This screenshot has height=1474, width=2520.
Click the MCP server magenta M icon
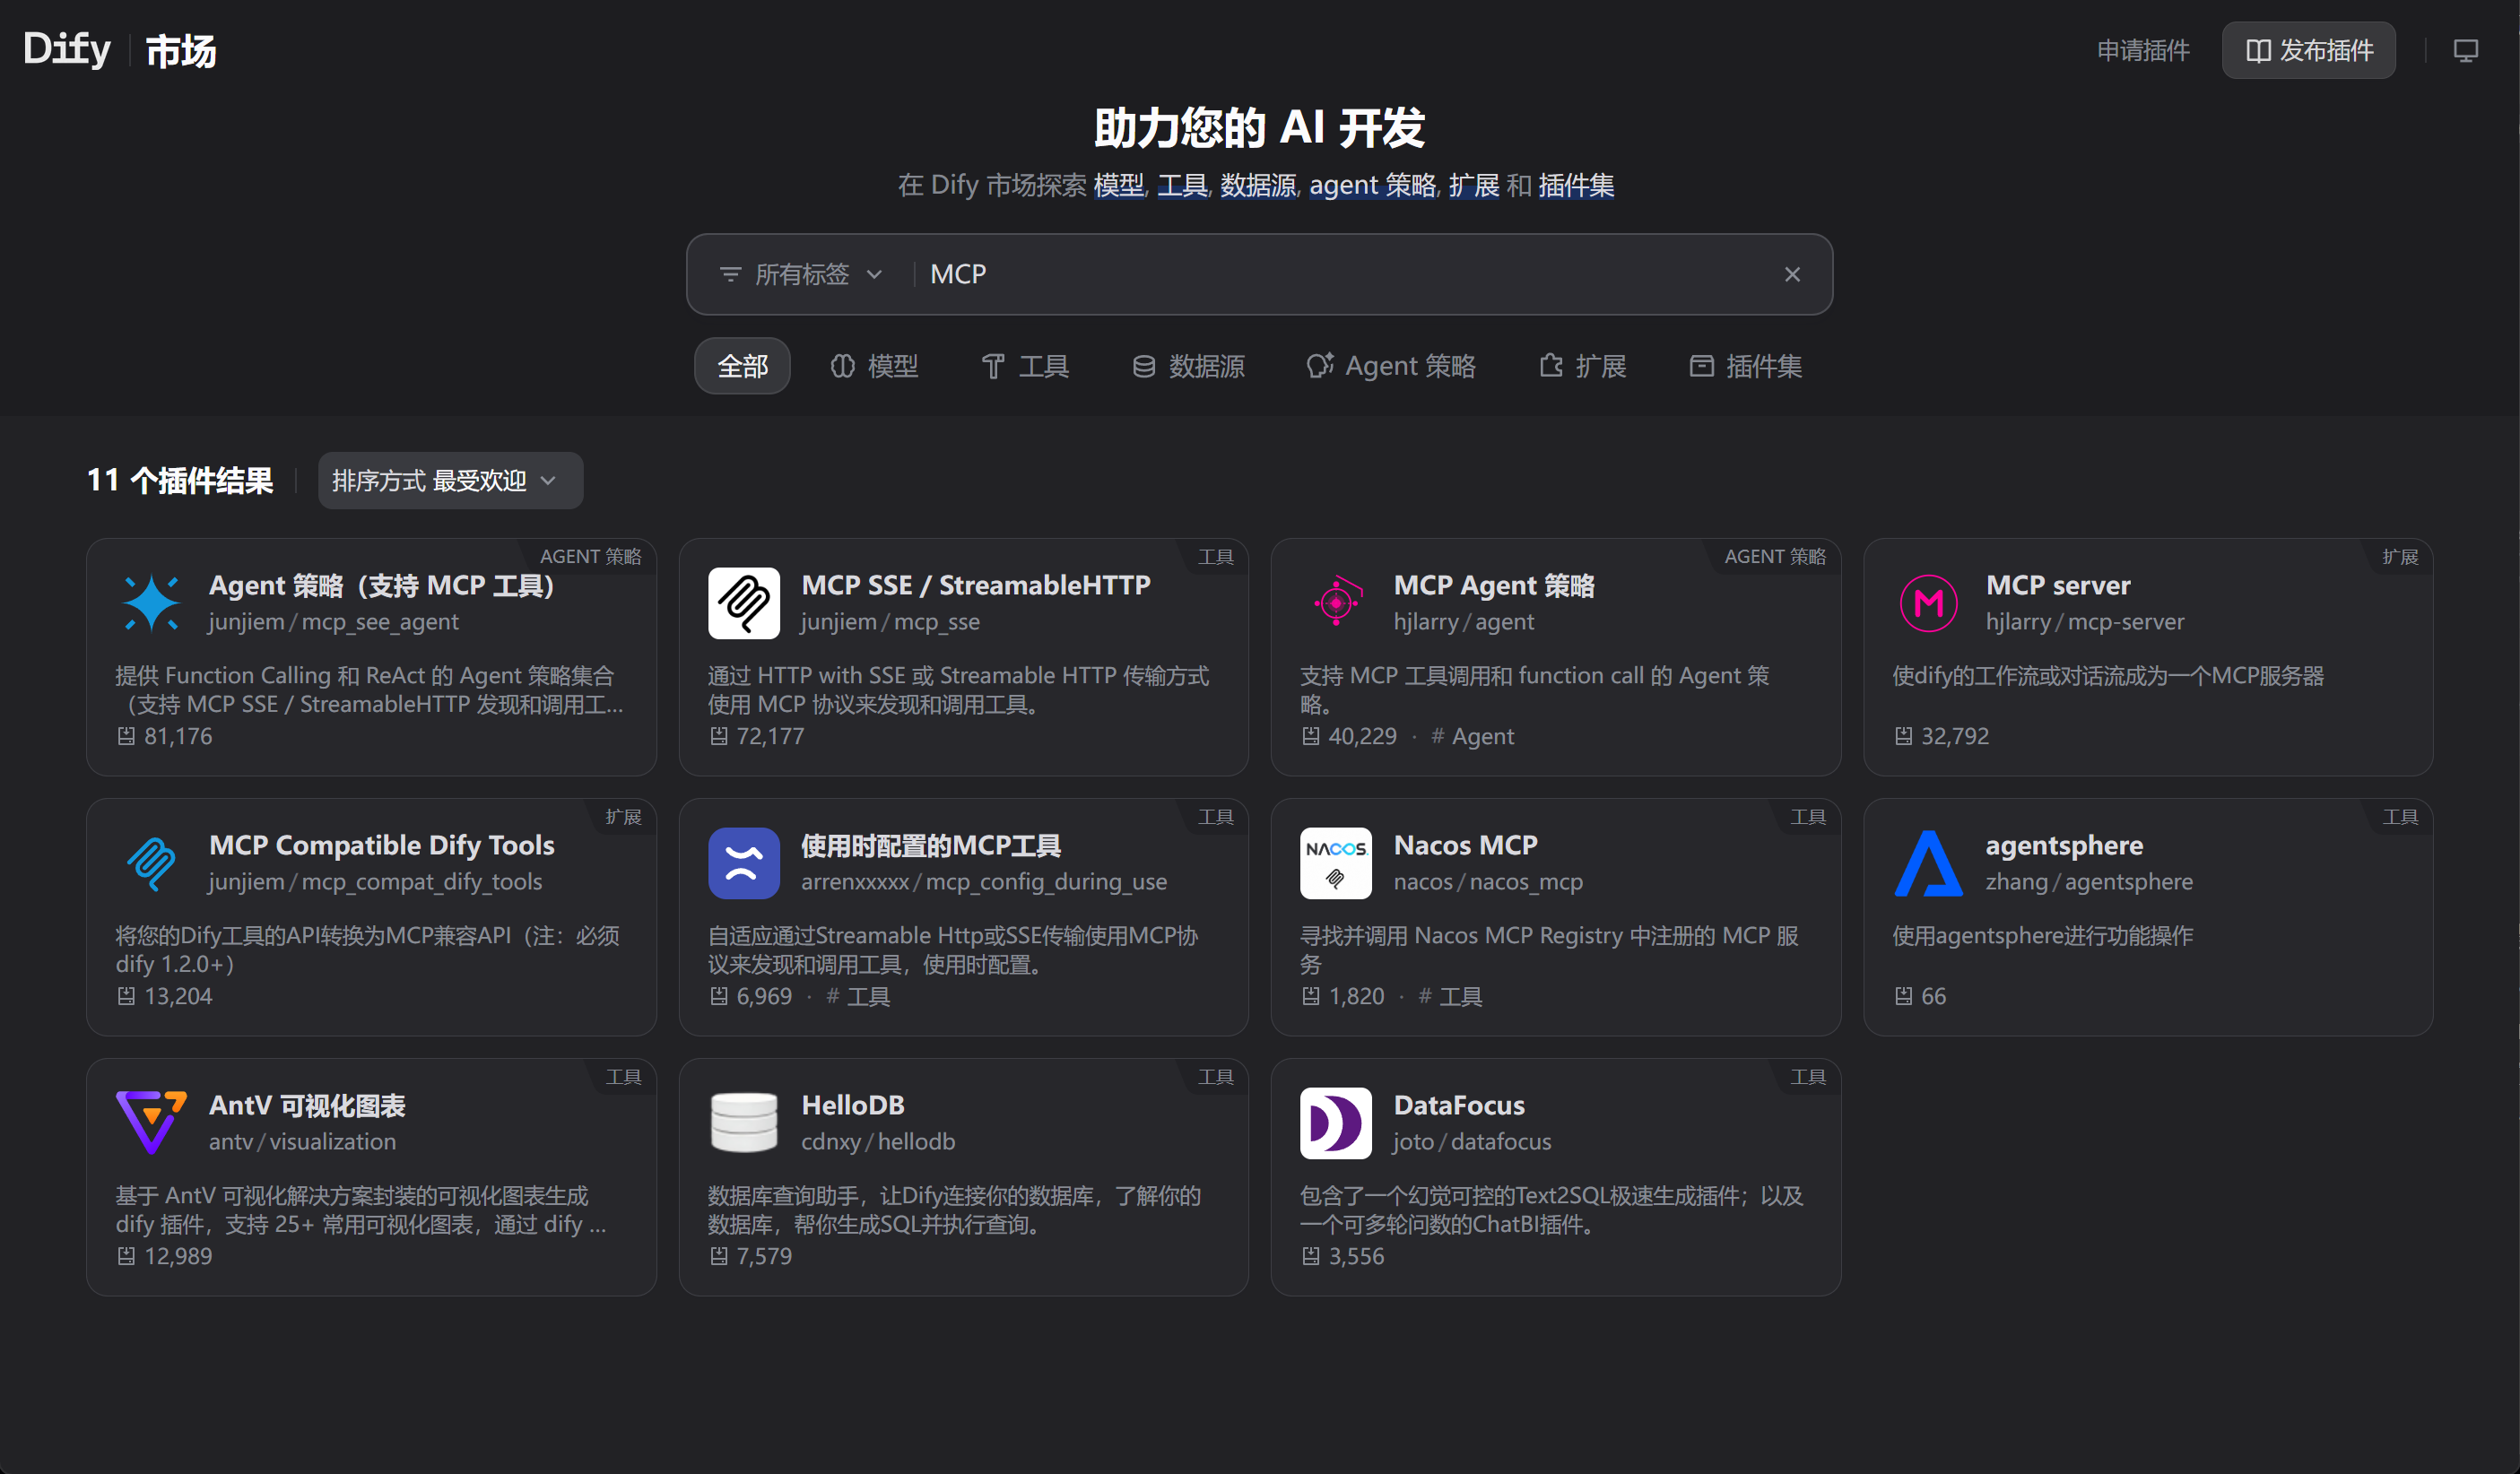tap(1928, 603)
